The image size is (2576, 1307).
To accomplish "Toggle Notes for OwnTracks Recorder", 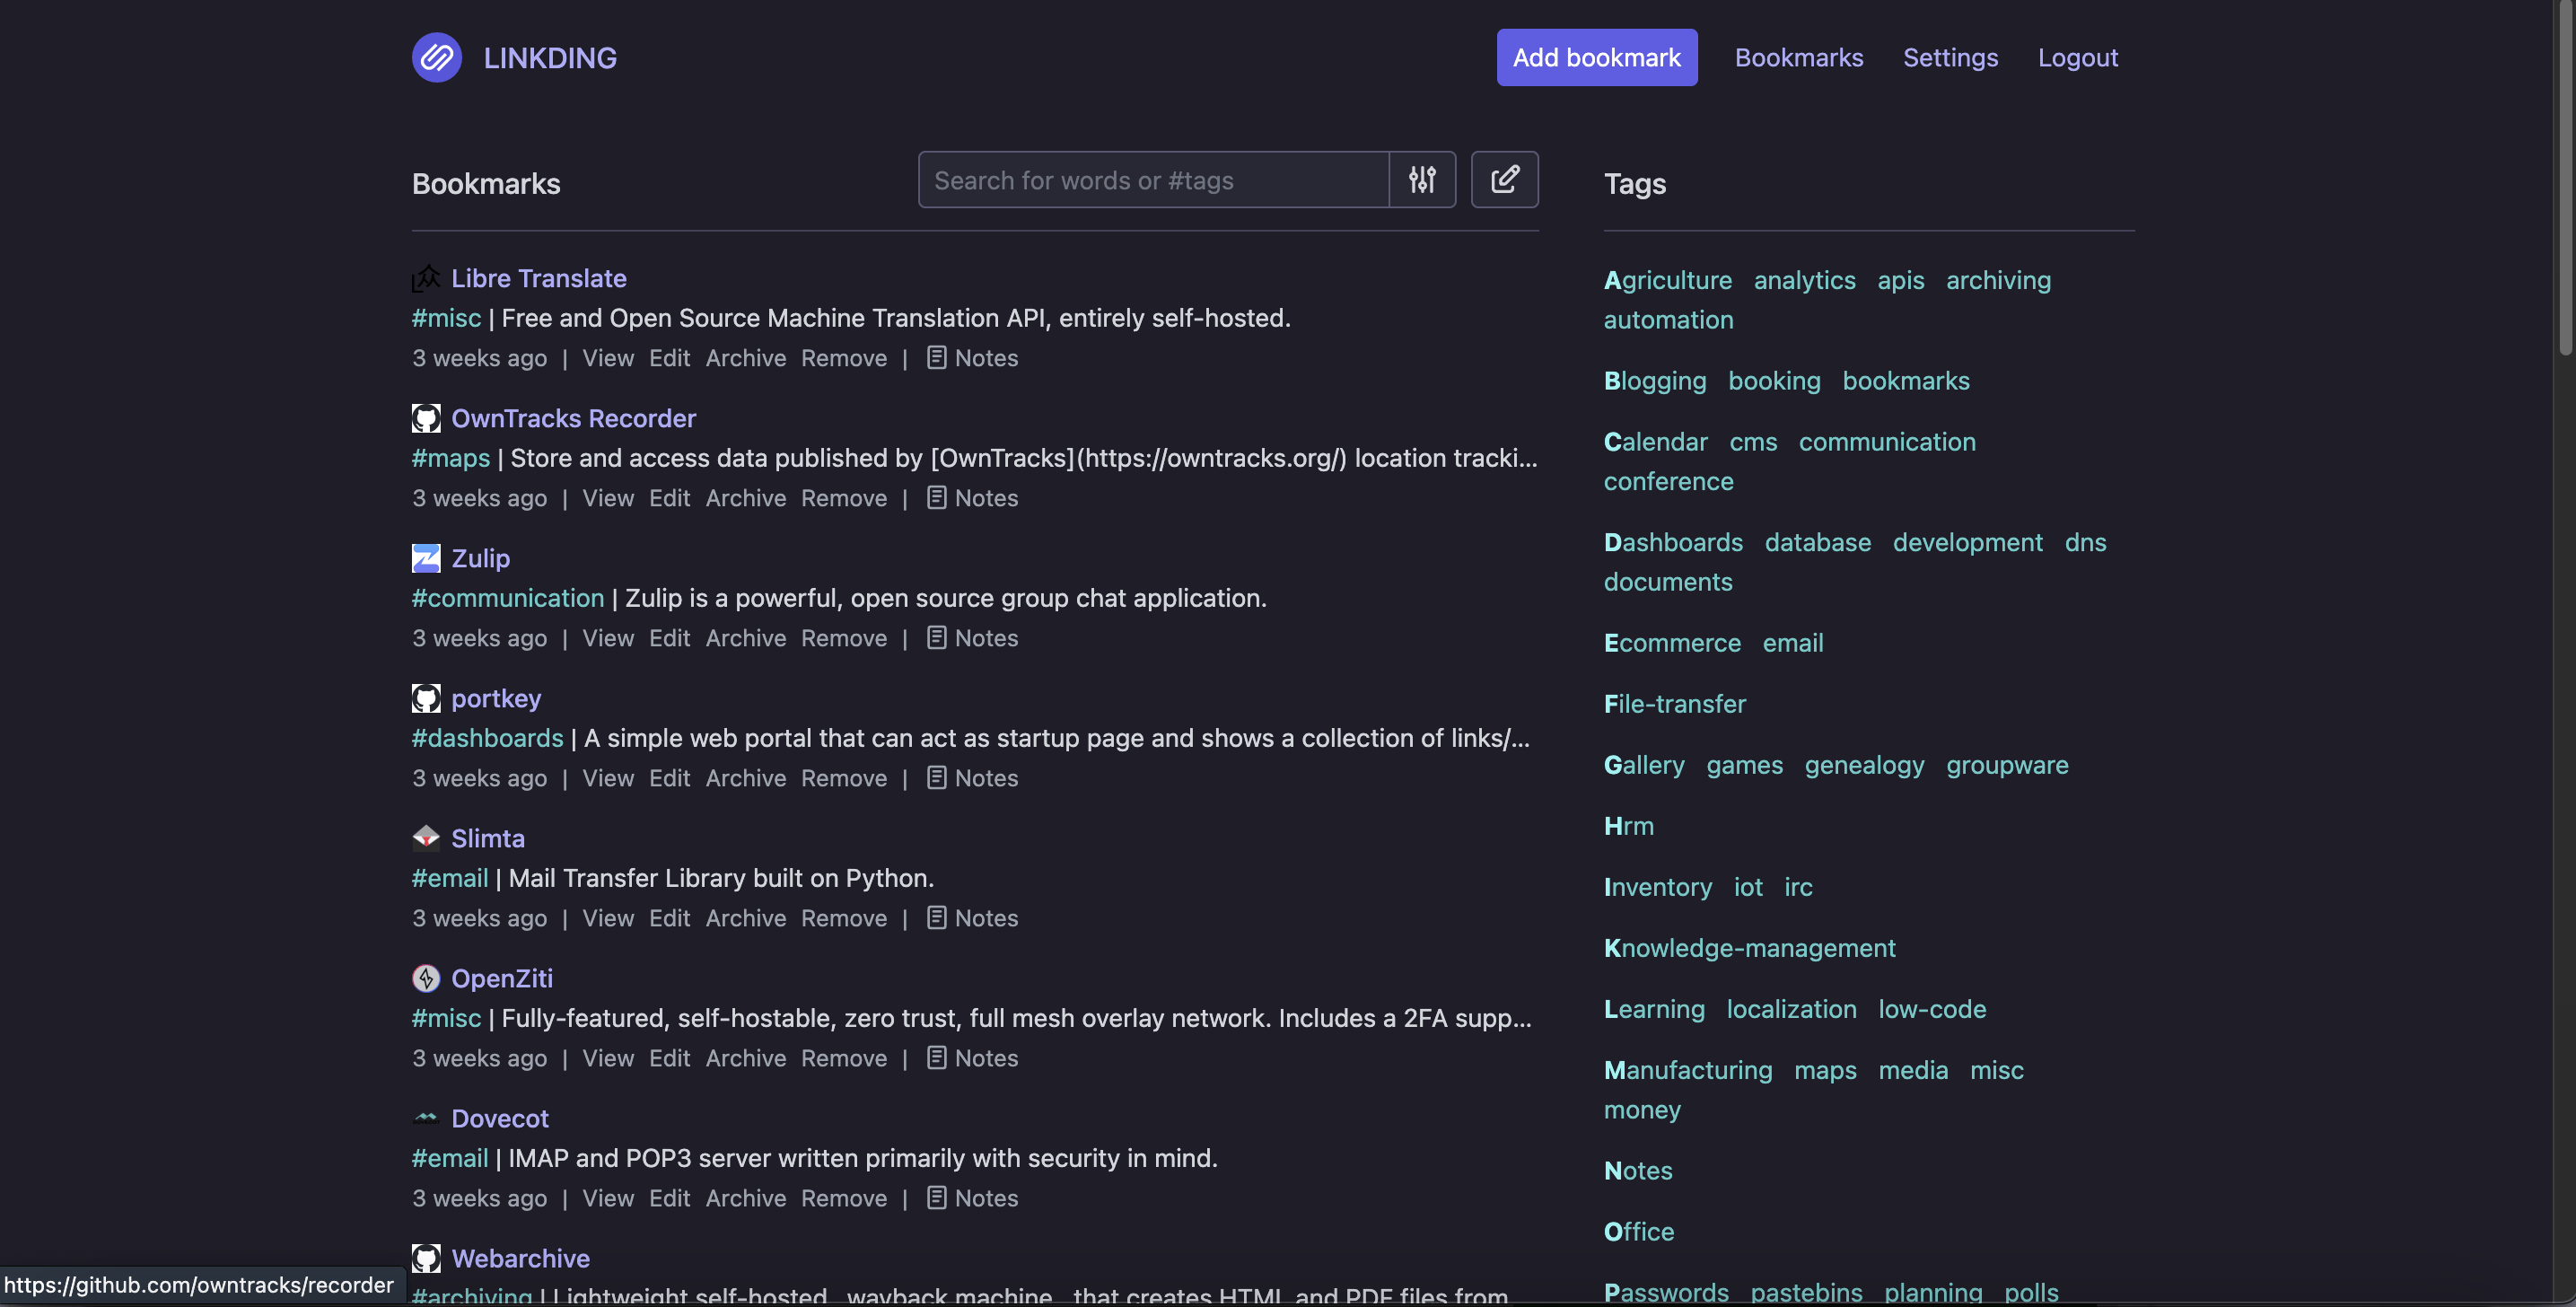I will pyautogui.click(x=972, y=498).
